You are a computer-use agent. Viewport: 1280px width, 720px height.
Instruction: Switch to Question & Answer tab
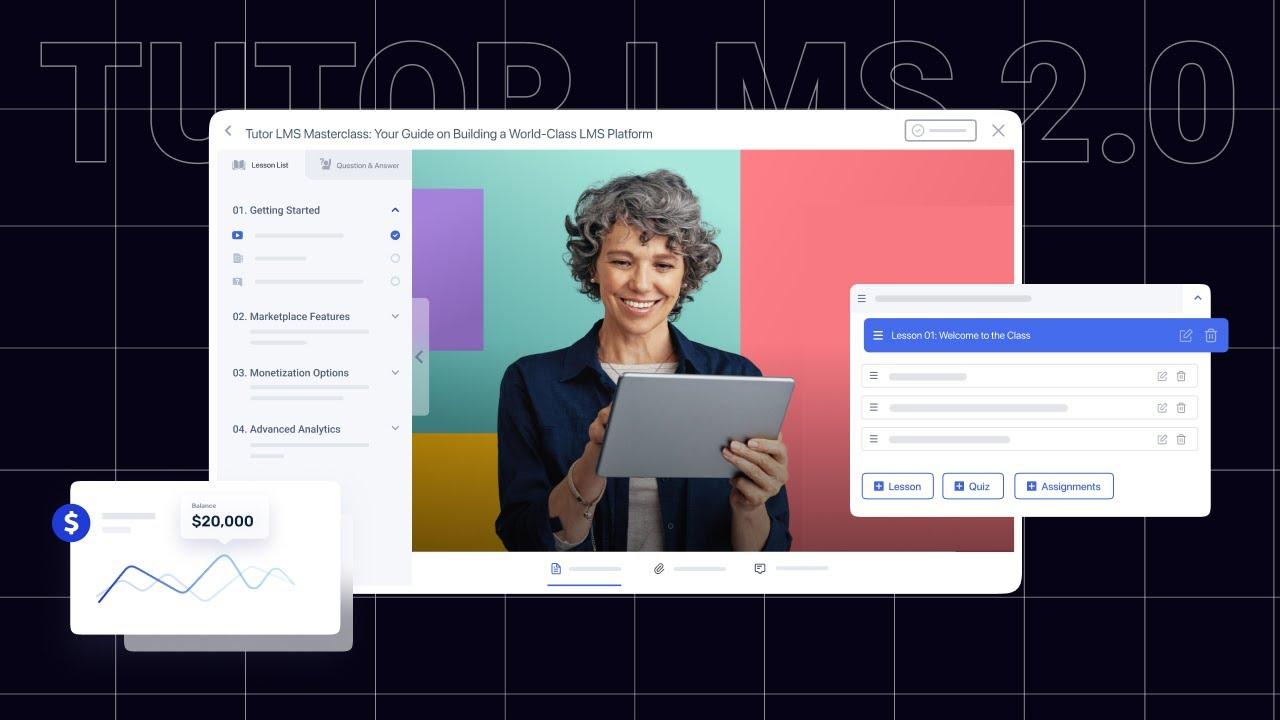tap(359, 165)
